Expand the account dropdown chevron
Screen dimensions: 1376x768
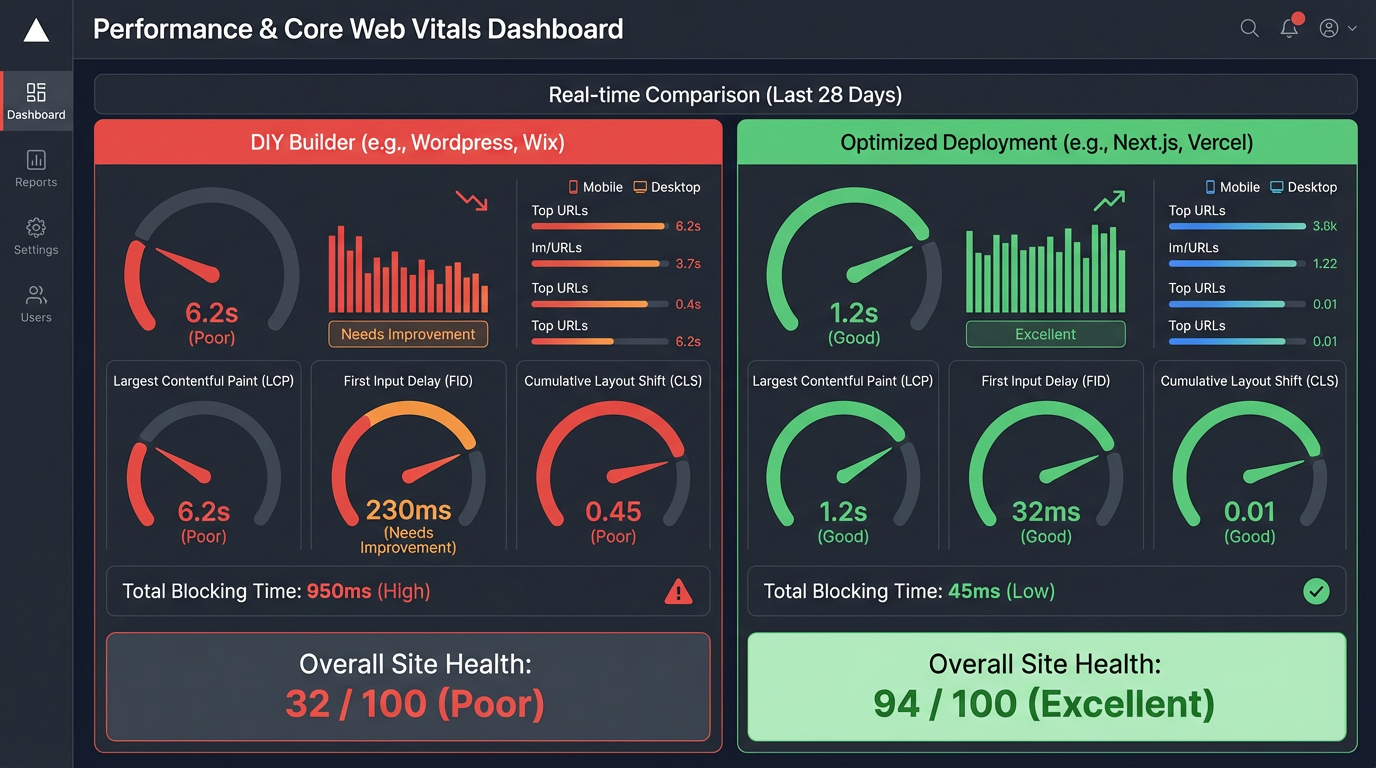[x=1351, y=28]
